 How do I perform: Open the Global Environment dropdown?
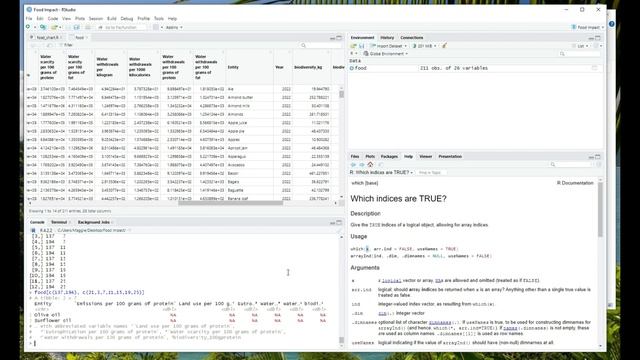coord(386,54)
